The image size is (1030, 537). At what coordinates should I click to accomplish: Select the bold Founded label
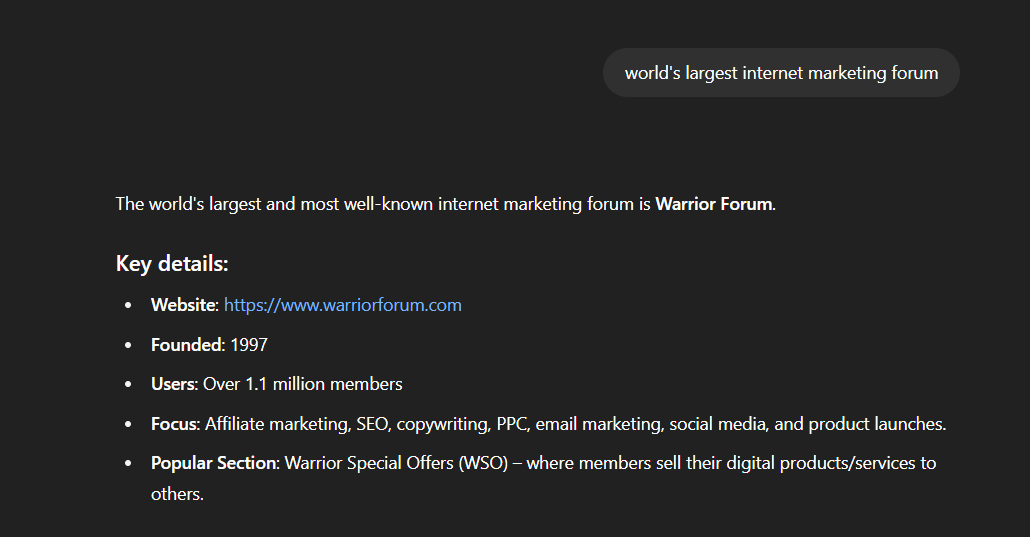click(186, 345)
